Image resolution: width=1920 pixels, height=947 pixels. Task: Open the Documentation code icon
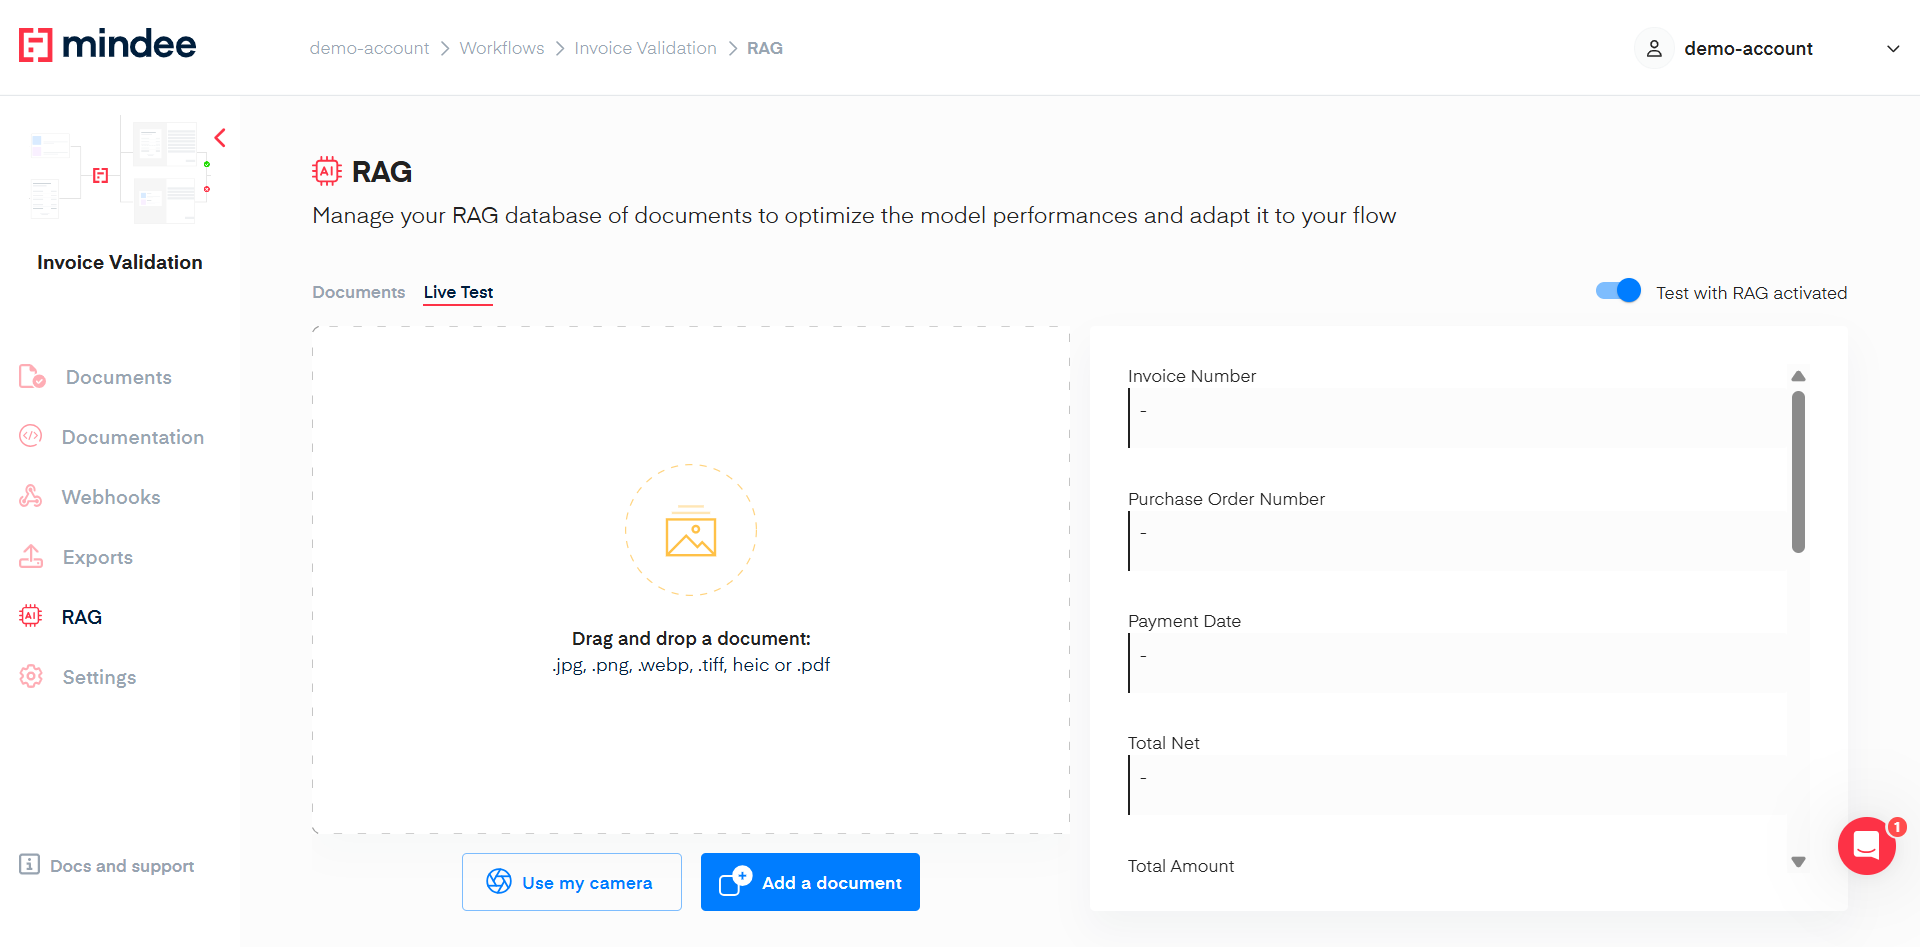pyautogui.click(x=31, y=436)
